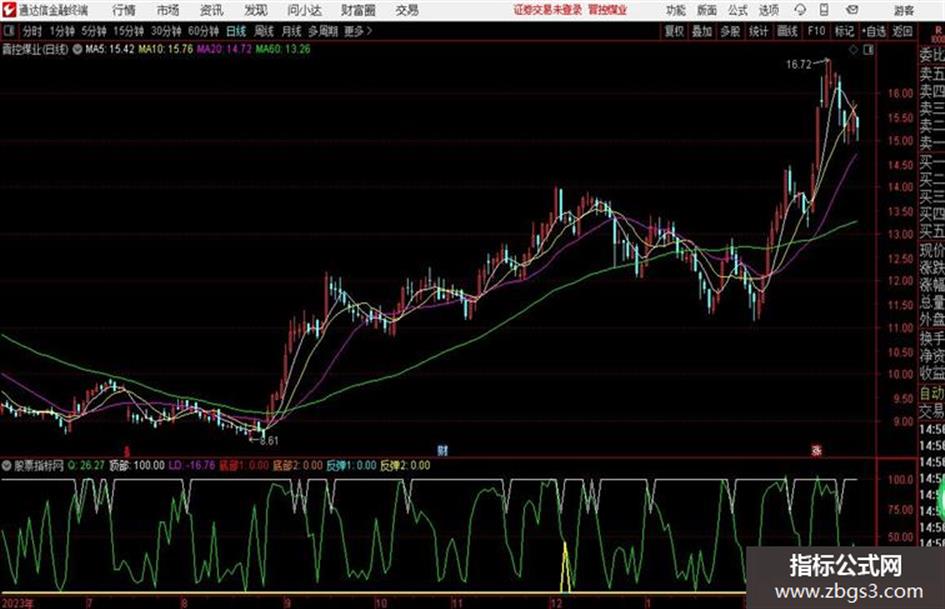The image size is (945, 609).
Task: Click the 16.72 high price marker
Action: click(x=799, y=65)
